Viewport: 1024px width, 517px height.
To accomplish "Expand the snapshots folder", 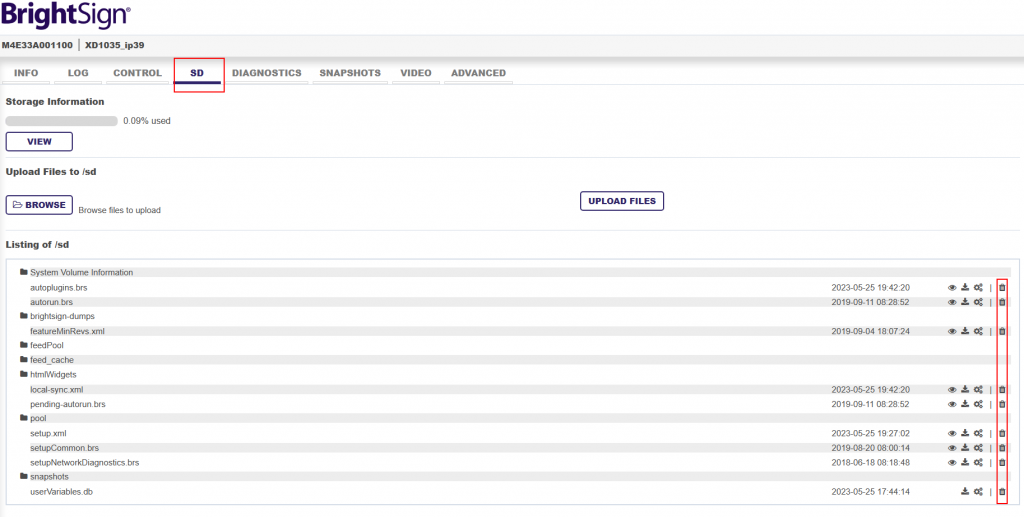I will pos(44,477).
